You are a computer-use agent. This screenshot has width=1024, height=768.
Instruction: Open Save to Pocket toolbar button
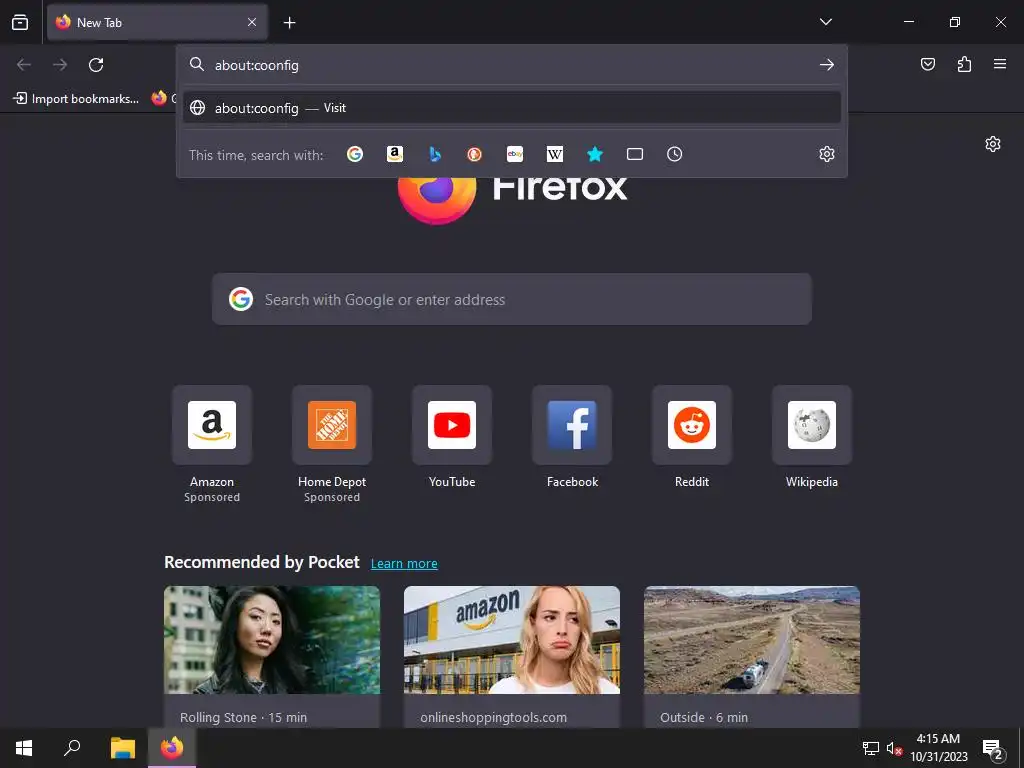(x=927, y=64)
